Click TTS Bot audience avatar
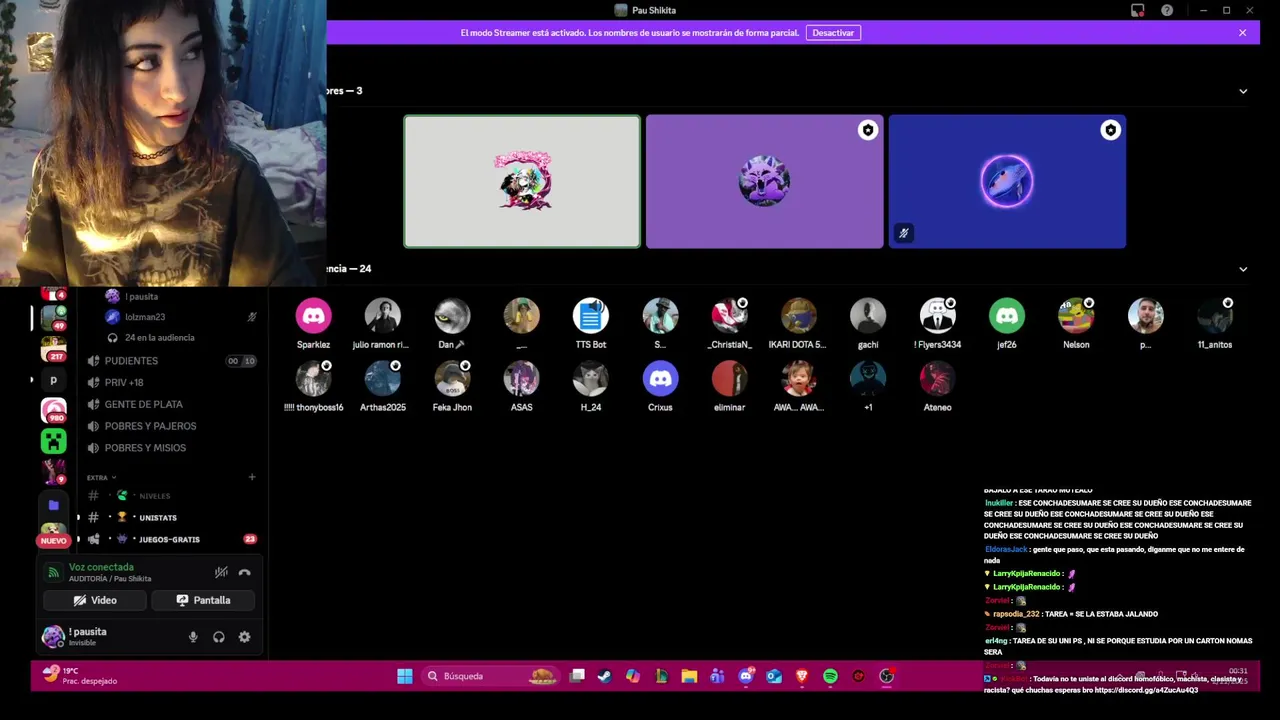 tap(591, 316)
